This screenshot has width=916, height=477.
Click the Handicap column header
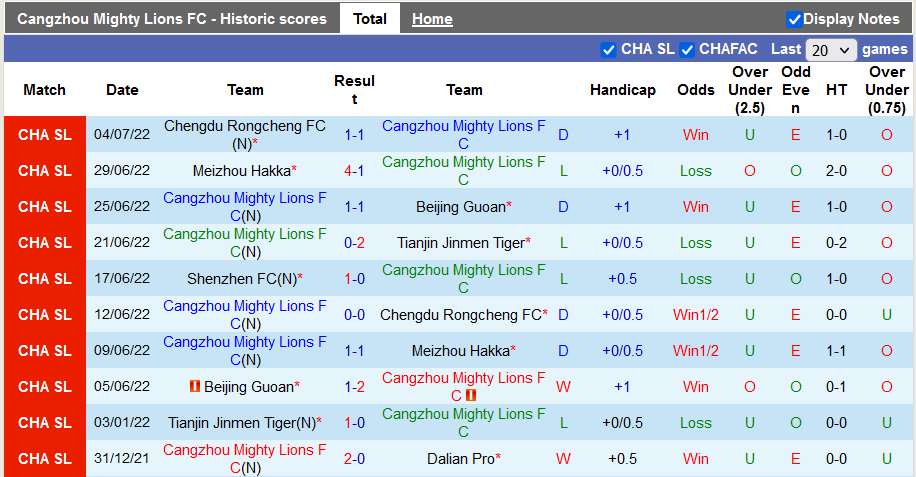(x=623, y=90)
